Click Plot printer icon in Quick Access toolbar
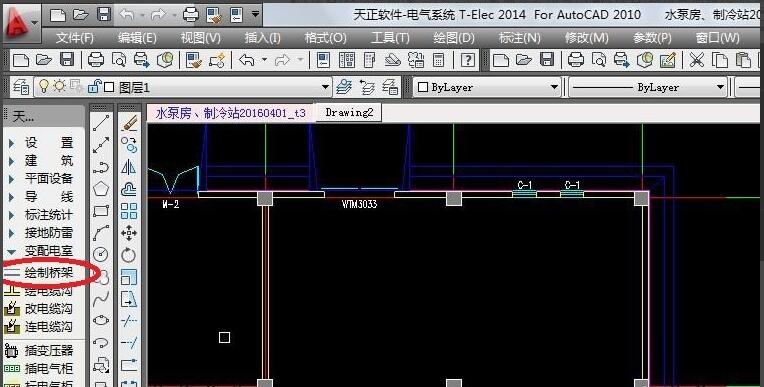 click(191, 14)
